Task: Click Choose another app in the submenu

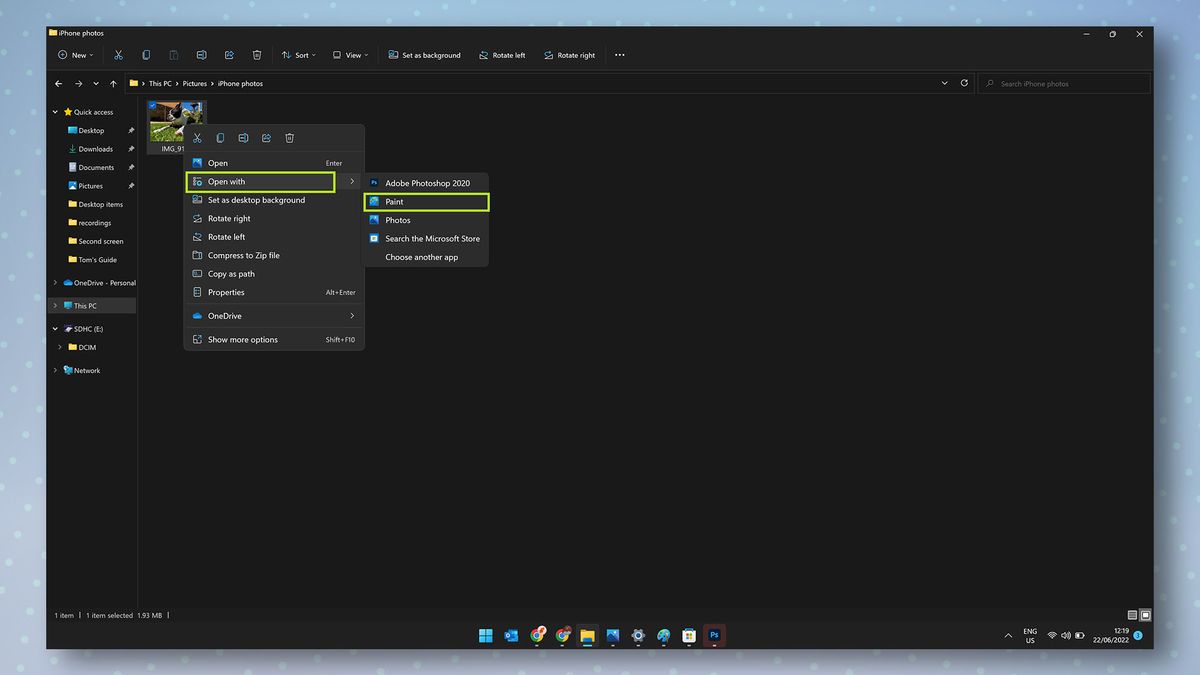Action: 423,257
